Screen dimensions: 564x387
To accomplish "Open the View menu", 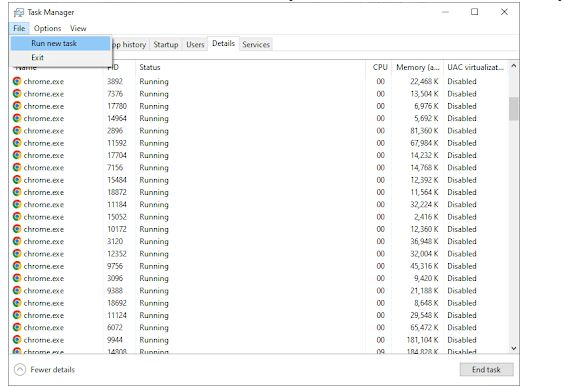I will (x=78, y=28).
